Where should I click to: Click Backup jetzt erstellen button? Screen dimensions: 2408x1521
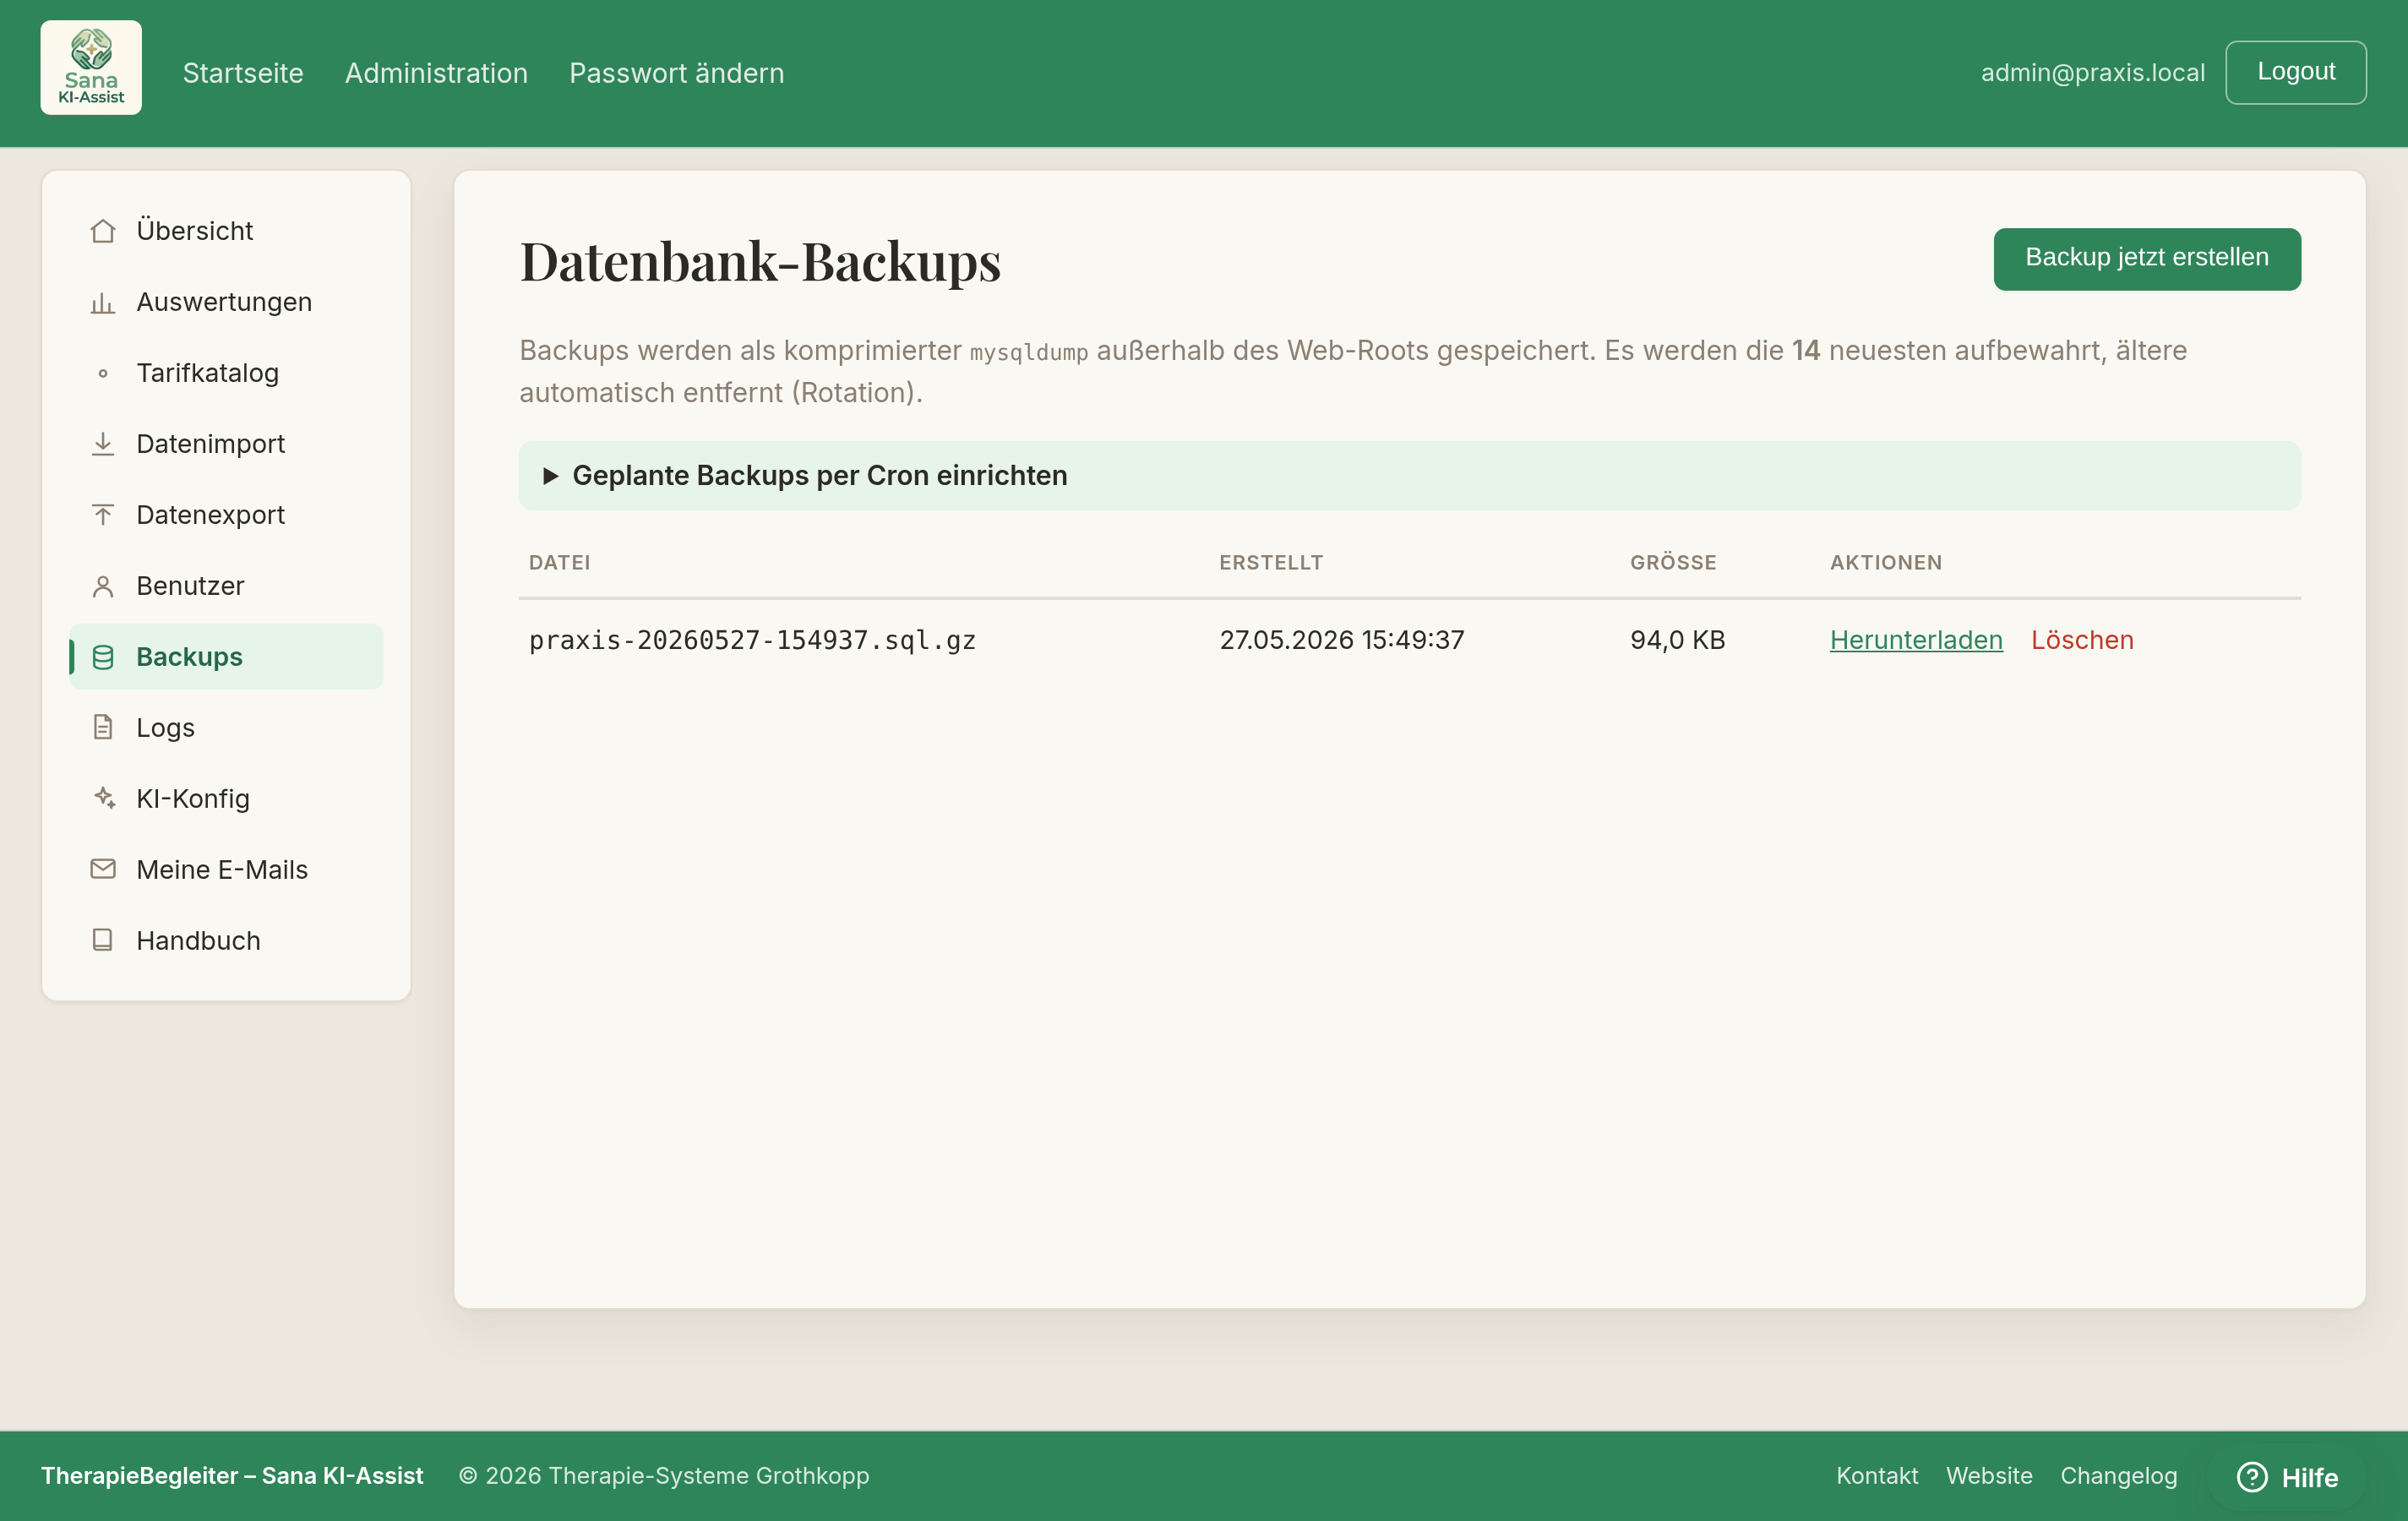[x=2147, y=259]
